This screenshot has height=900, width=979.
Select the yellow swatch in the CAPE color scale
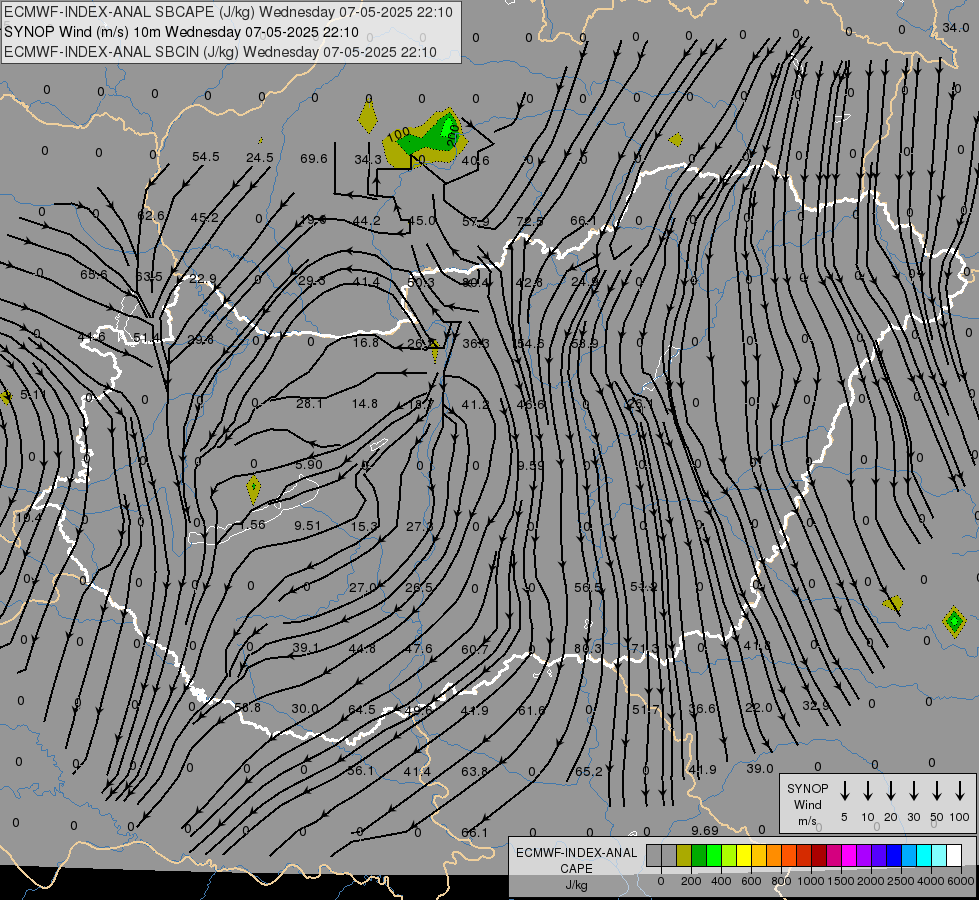(x=744, y=856)
